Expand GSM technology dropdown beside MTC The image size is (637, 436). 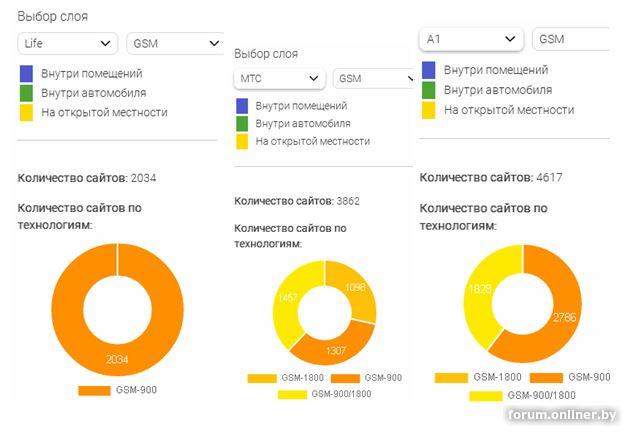[373, 78]
